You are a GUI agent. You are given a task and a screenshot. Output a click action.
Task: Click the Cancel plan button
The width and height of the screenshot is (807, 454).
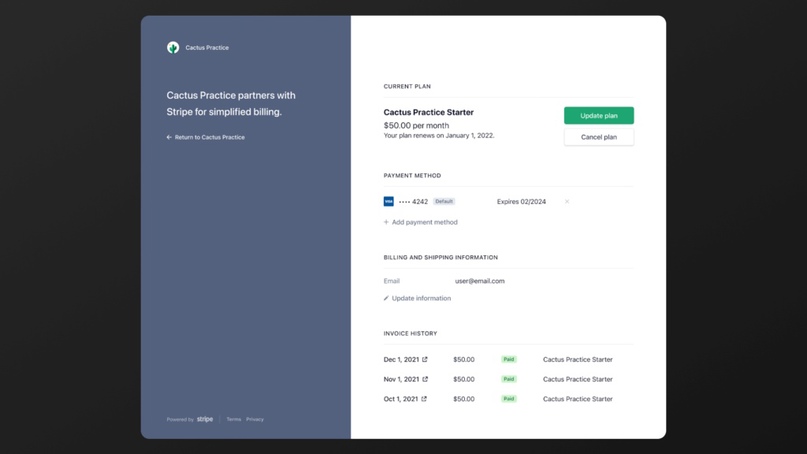click(599, 137)
